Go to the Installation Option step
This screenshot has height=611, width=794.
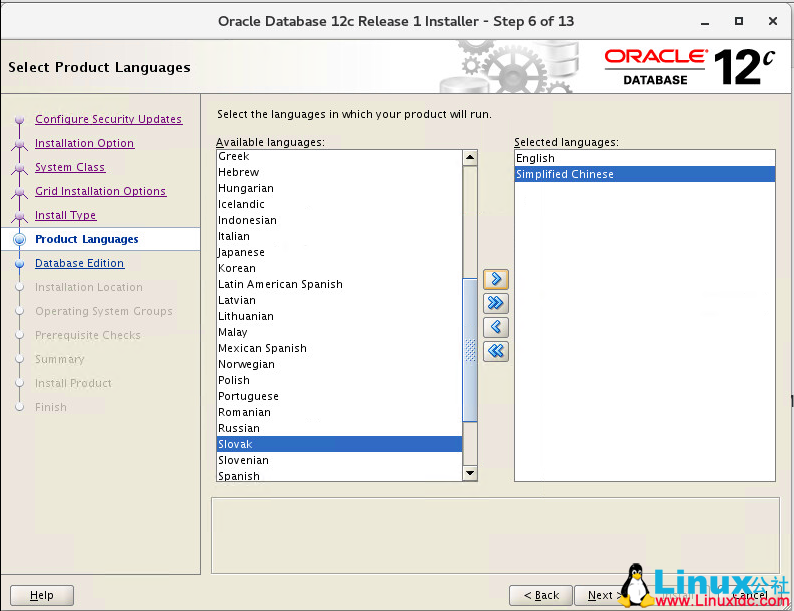(x=85, y=143)
